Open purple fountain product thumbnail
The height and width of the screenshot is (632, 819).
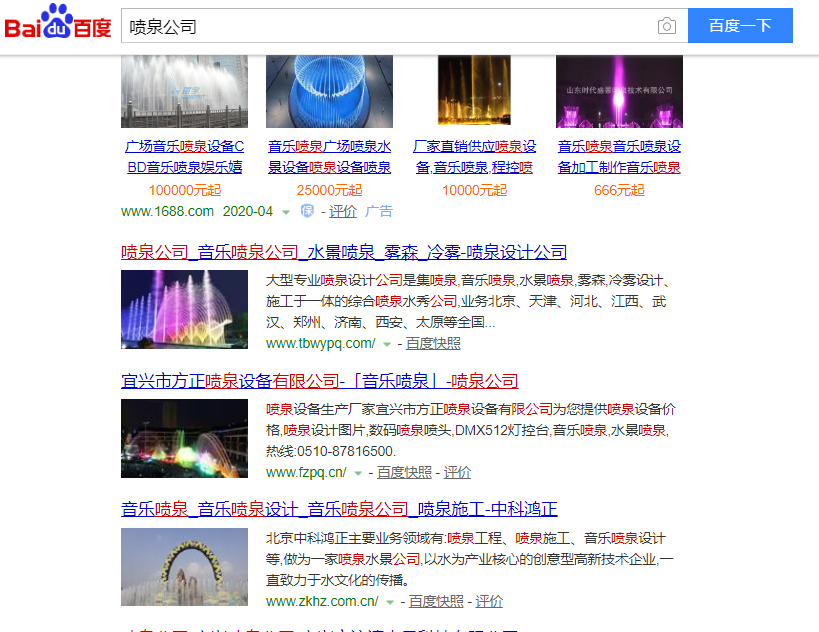[619, 91]
